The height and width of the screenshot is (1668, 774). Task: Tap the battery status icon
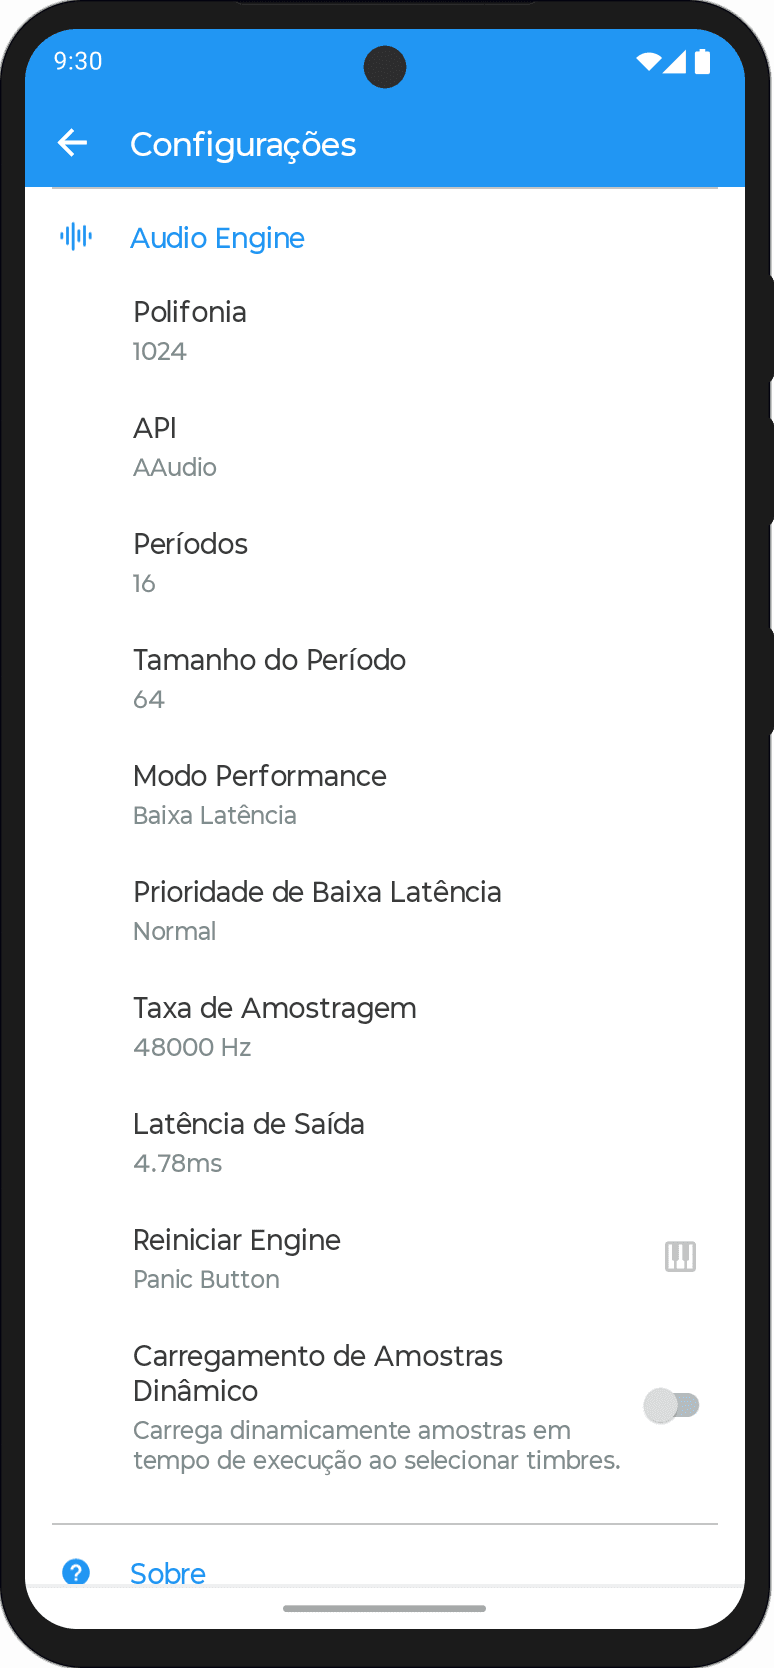[703, 62]
